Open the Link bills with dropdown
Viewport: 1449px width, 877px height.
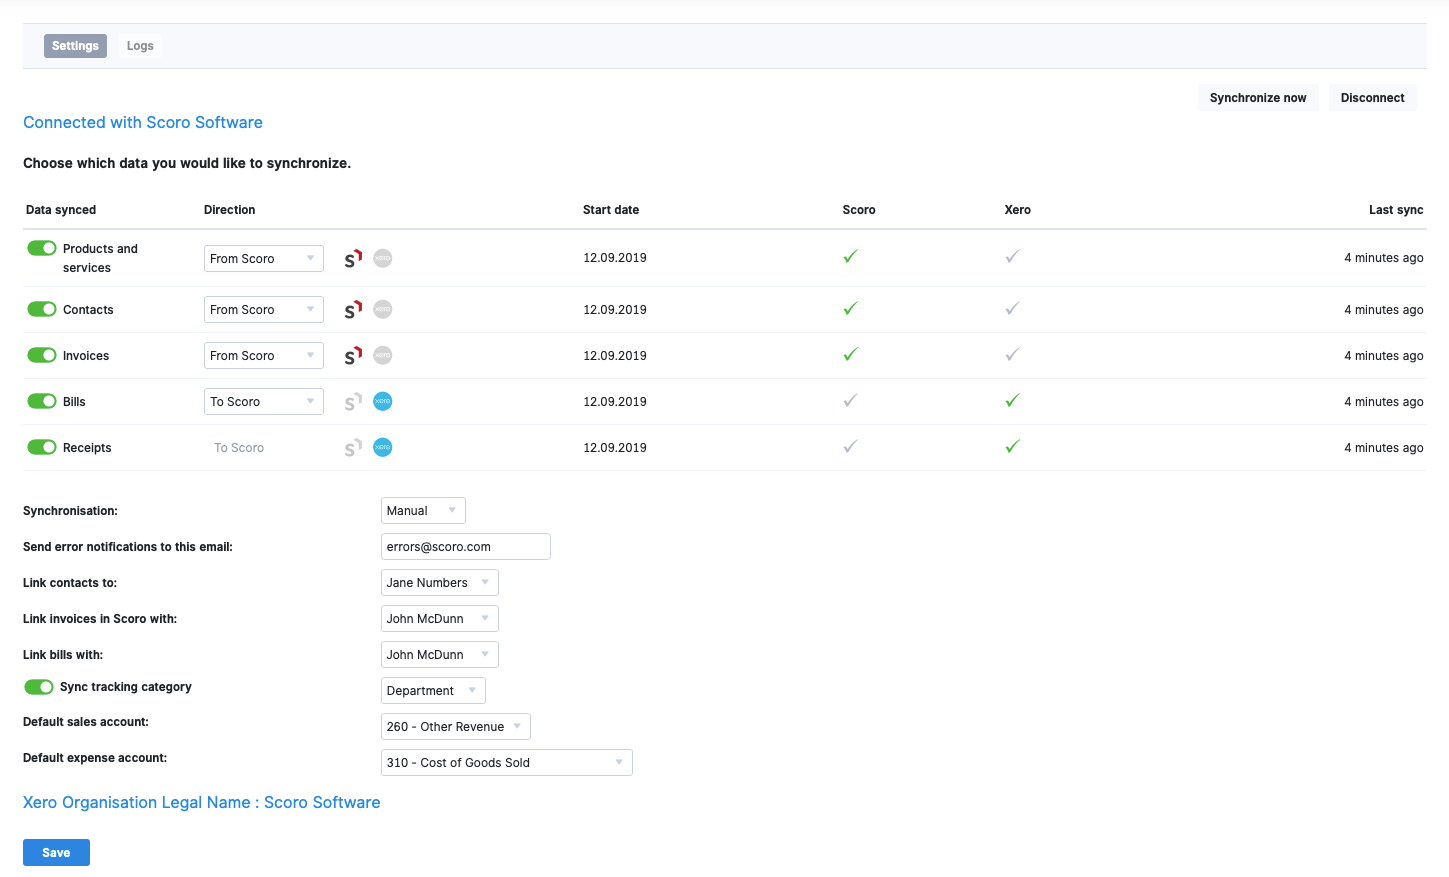tap(440, 655)
